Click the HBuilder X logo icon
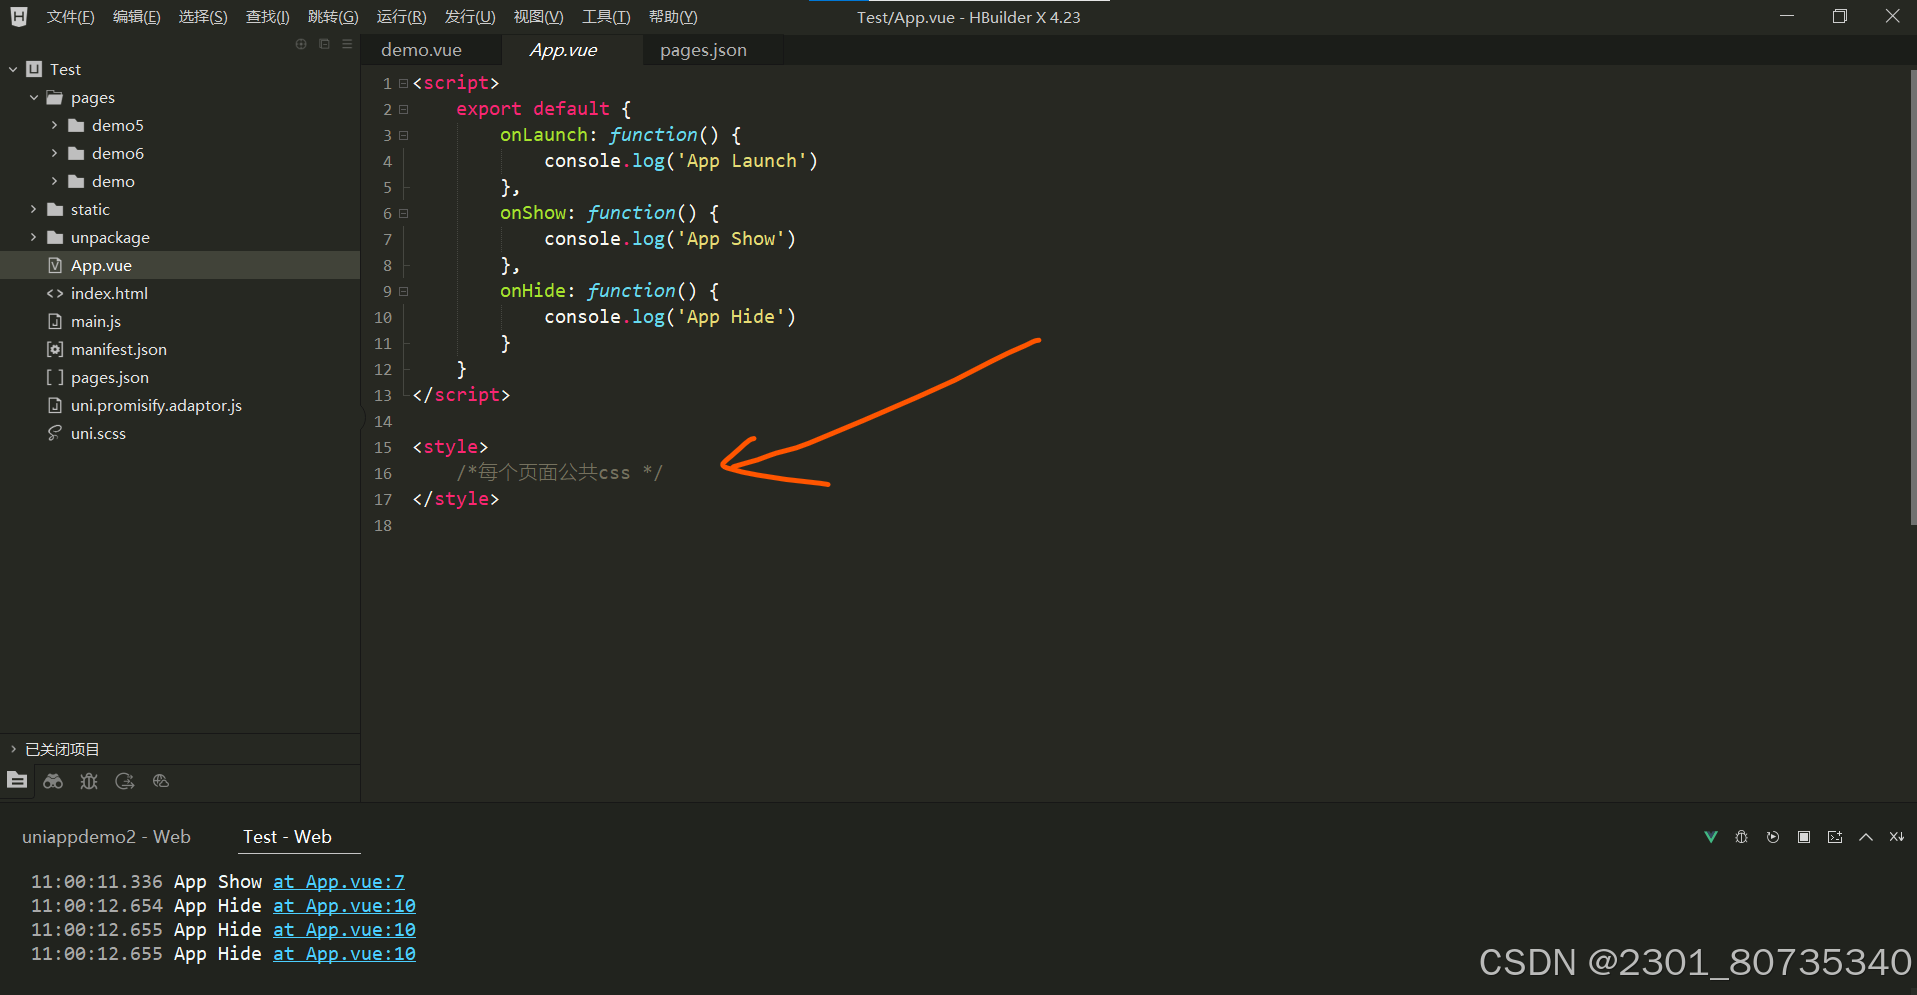Screen dimensions: 1917x995 pyautogui.click(x=19, y=16)
